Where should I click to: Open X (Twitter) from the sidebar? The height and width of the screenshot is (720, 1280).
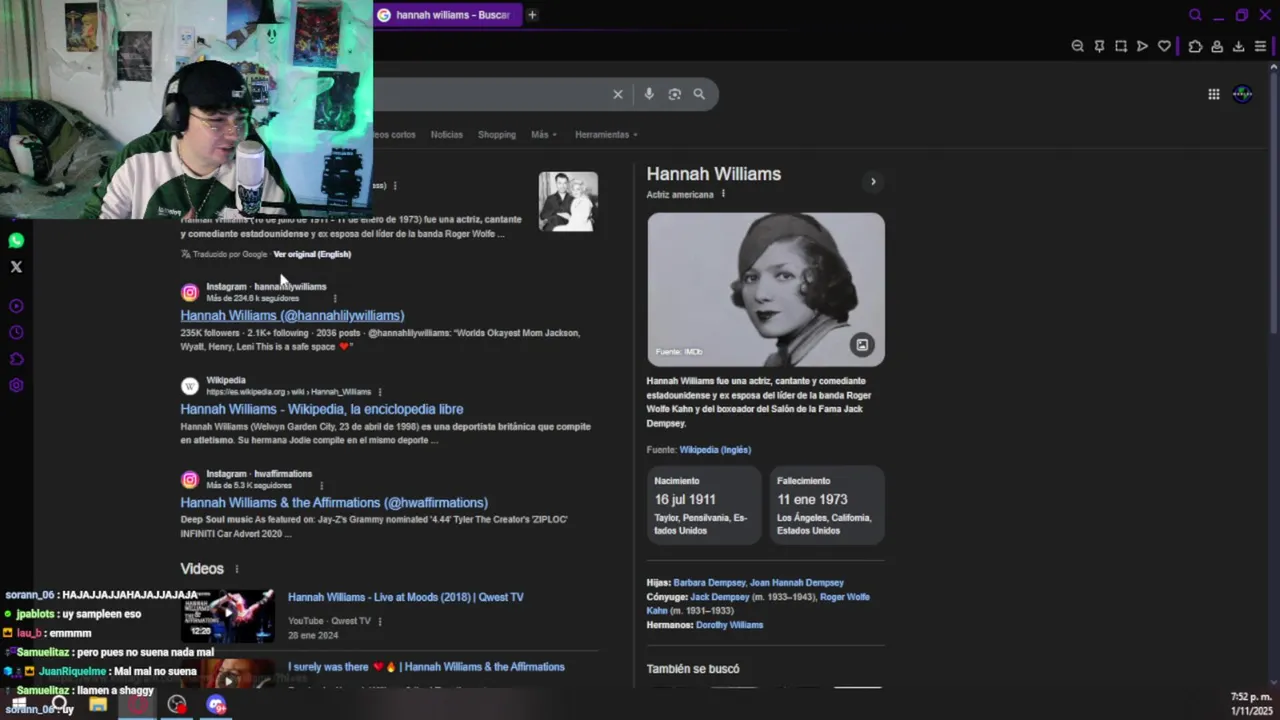click(x=16, y=267)
